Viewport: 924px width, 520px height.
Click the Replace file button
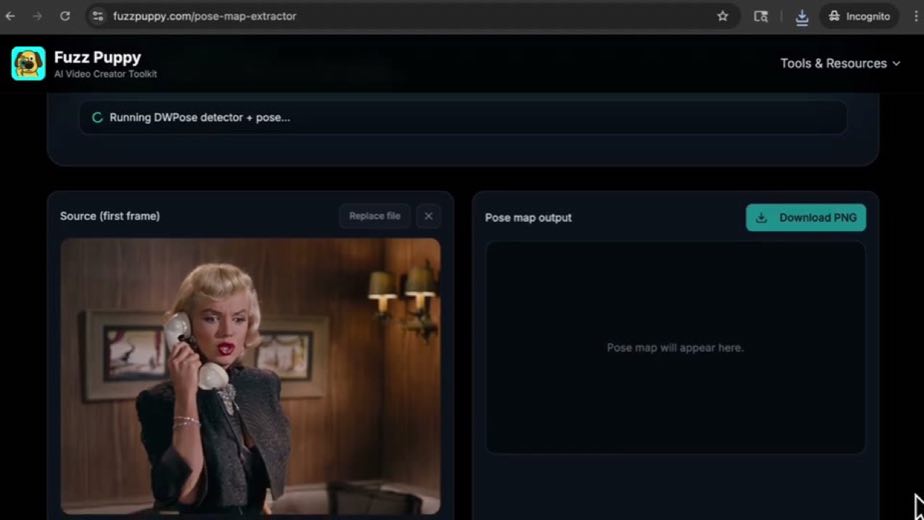tap(374, 216)
